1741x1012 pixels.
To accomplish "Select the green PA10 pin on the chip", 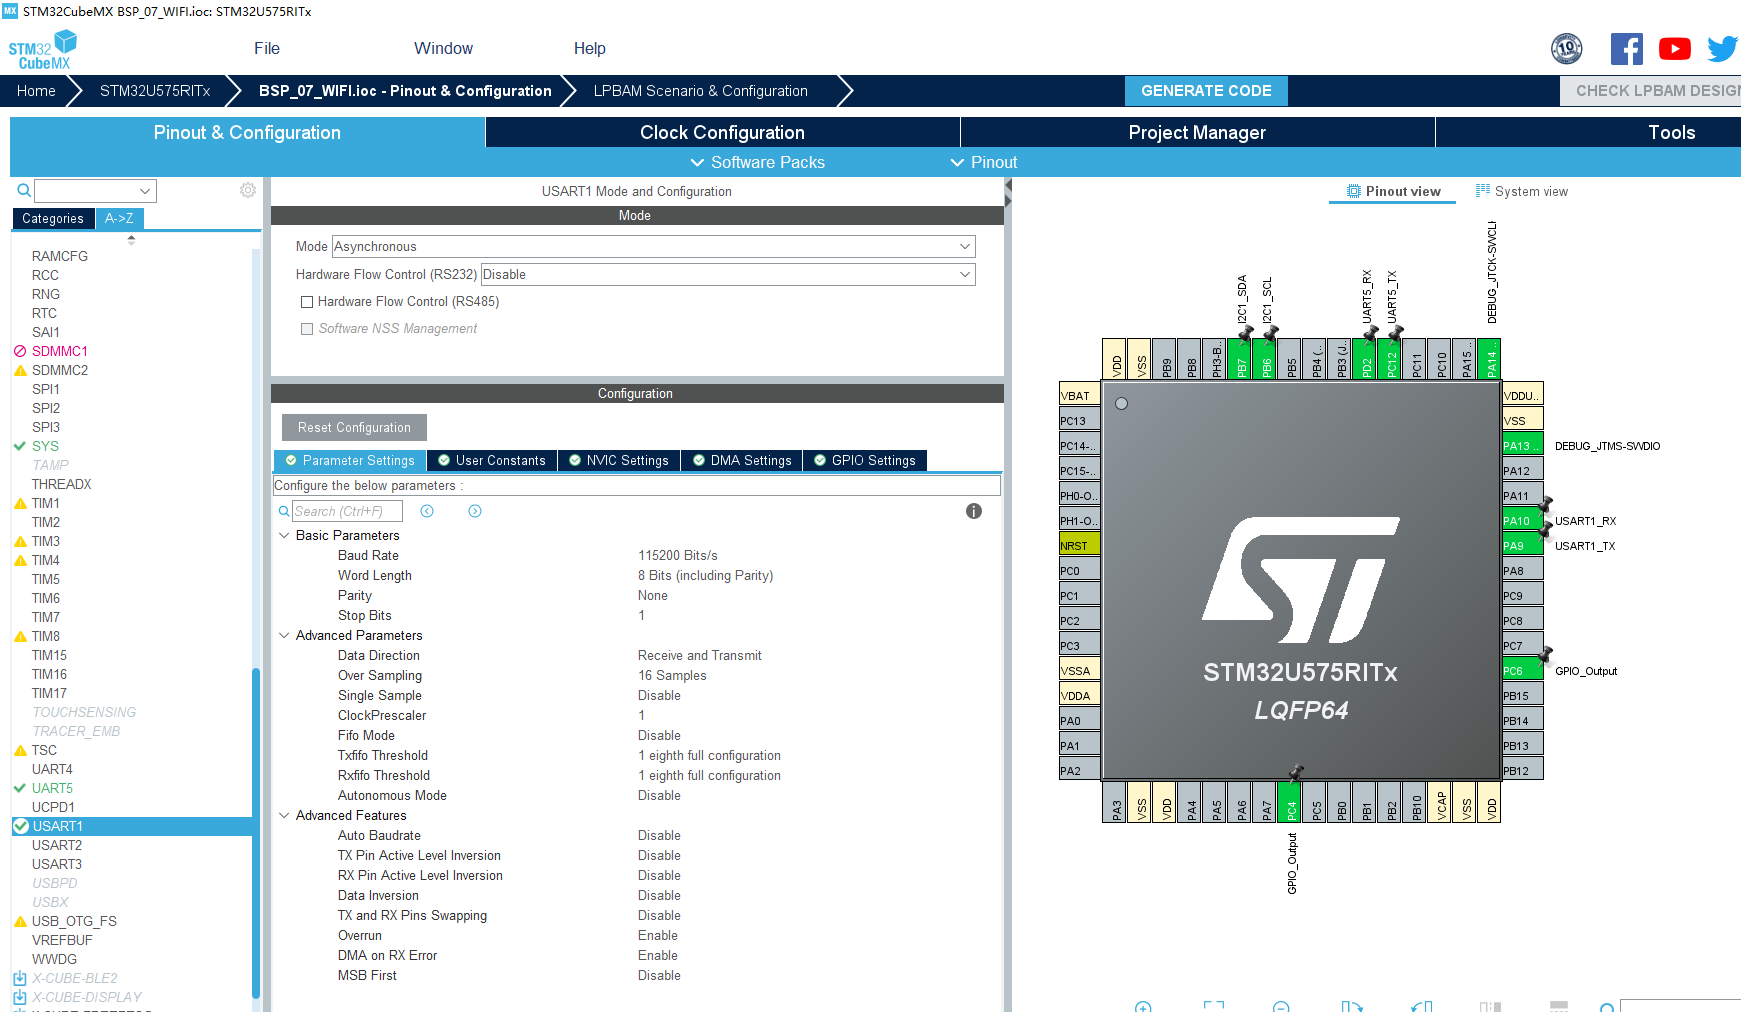I will 1522,520.
